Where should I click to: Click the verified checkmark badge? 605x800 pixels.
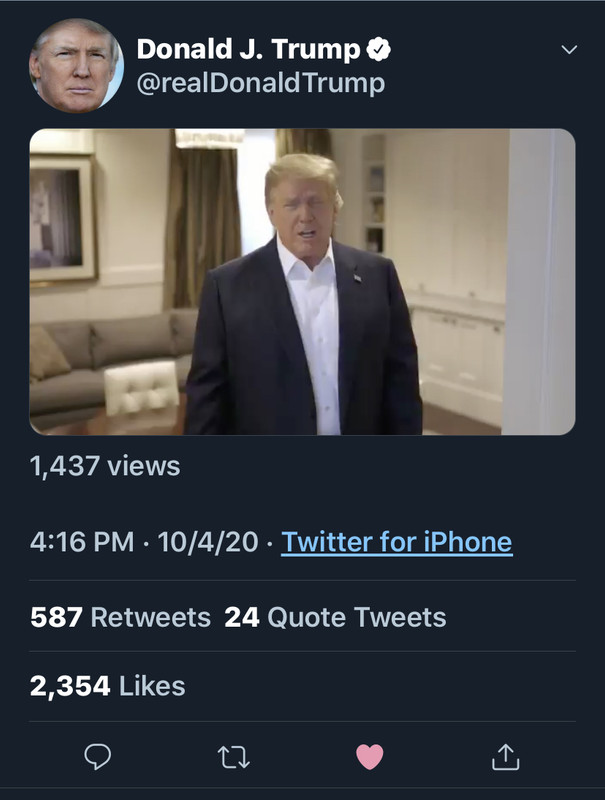379,48
